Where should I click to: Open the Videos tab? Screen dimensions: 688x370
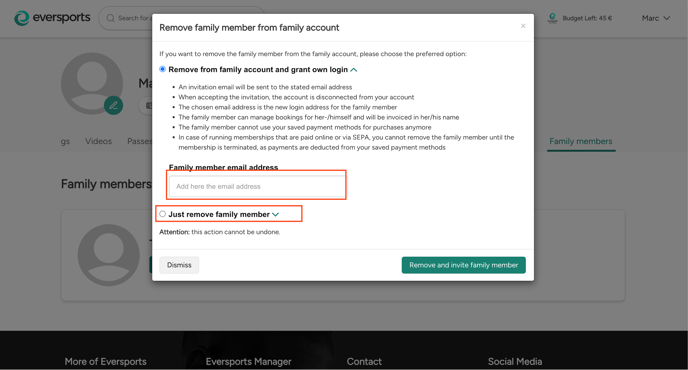pyautogui.click(x=98, y=141)
